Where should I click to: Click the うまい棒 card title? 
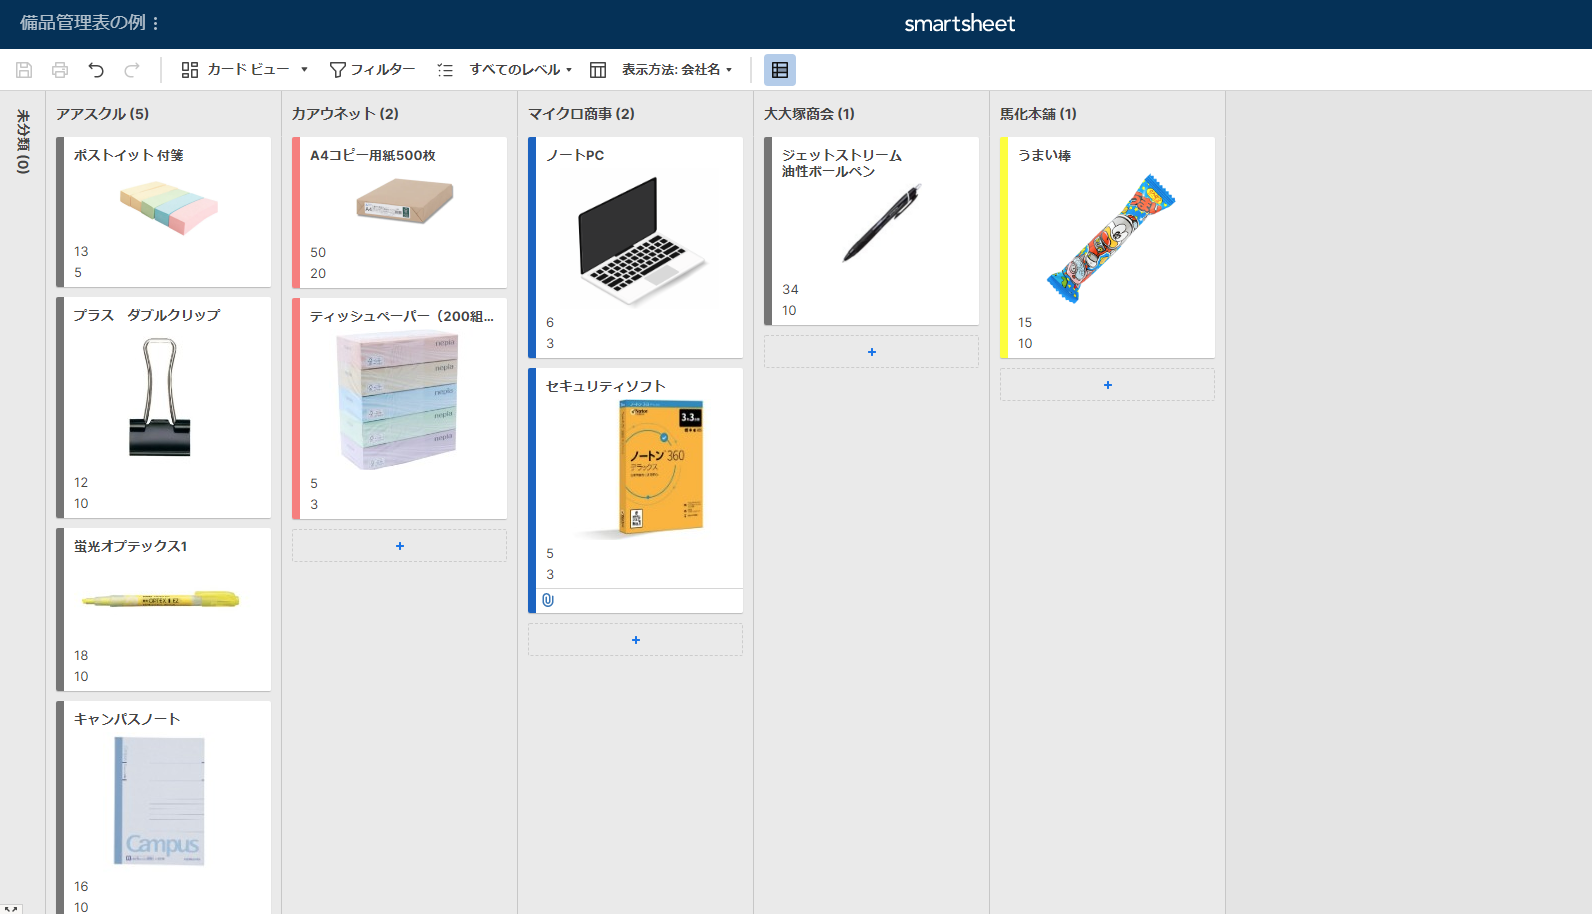coord(1045,155)
